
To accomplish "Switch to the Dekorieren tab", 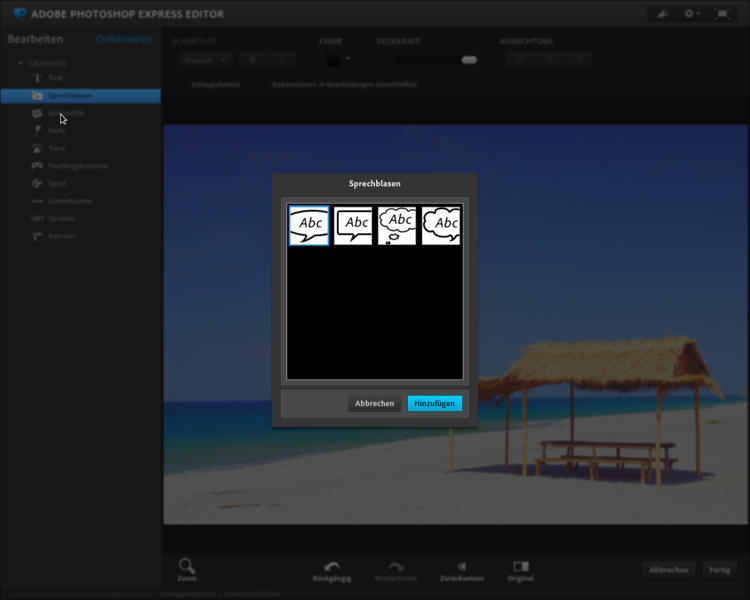I will (x=125, y=39).
